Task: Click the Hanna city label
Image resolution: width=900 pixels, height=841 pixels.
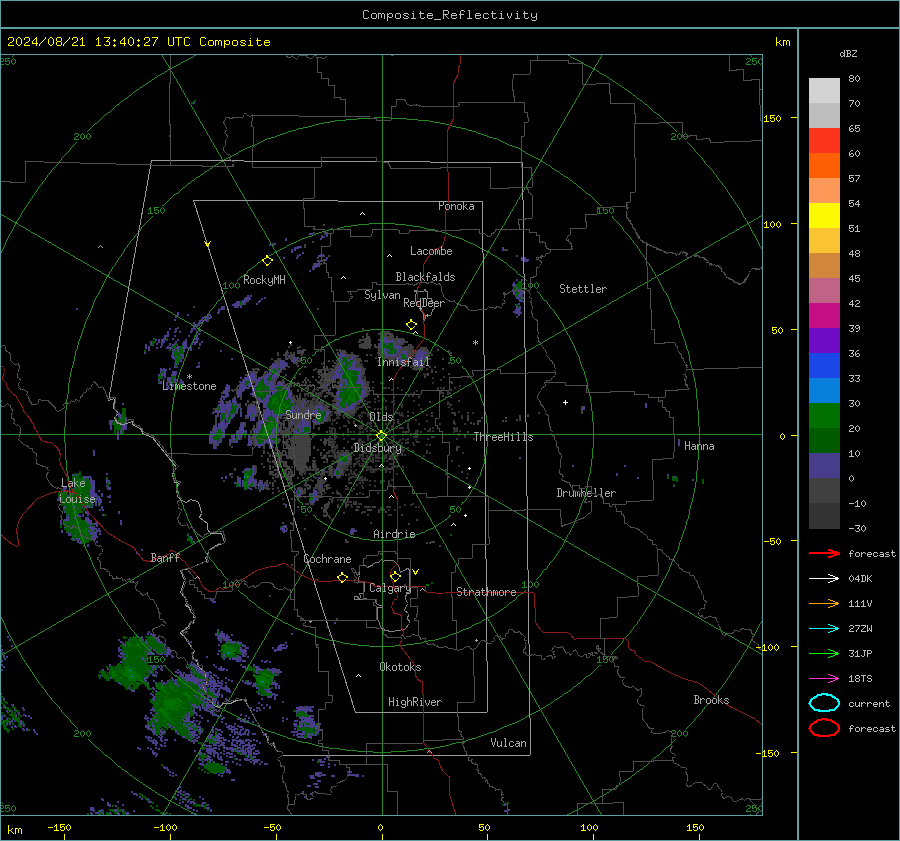Action: click(699, 446)
